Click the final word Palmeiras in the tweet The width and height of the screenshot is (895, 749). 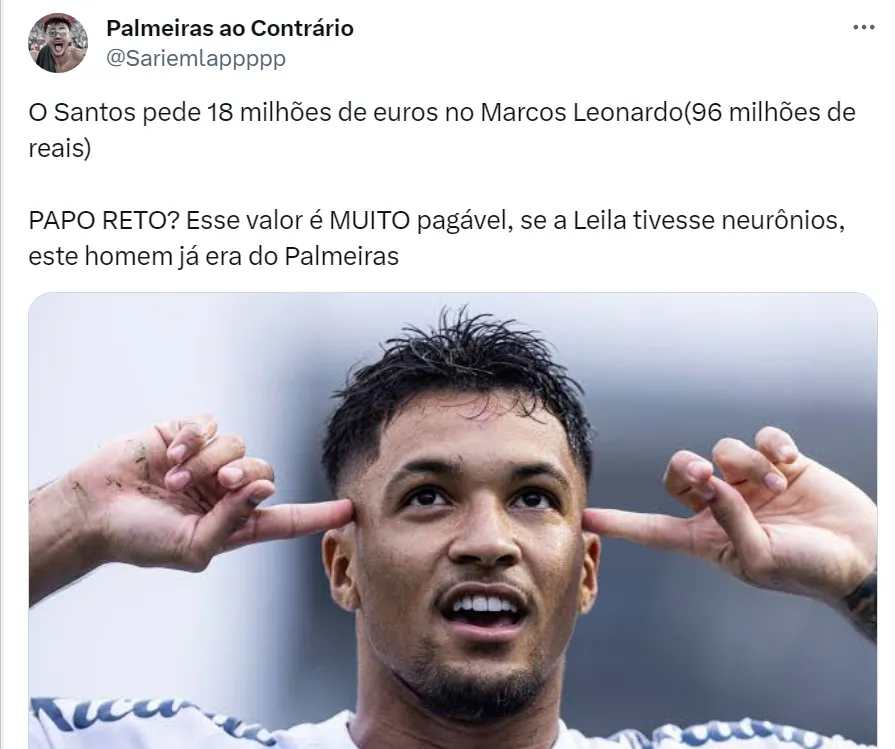(x=341, y=256)
